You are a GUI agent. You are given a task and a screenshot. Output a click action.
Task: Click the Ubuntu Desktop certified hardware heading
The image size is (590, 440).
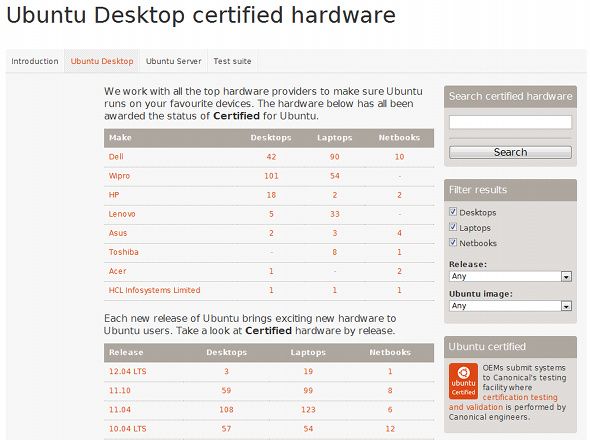[x=201, y=15]
